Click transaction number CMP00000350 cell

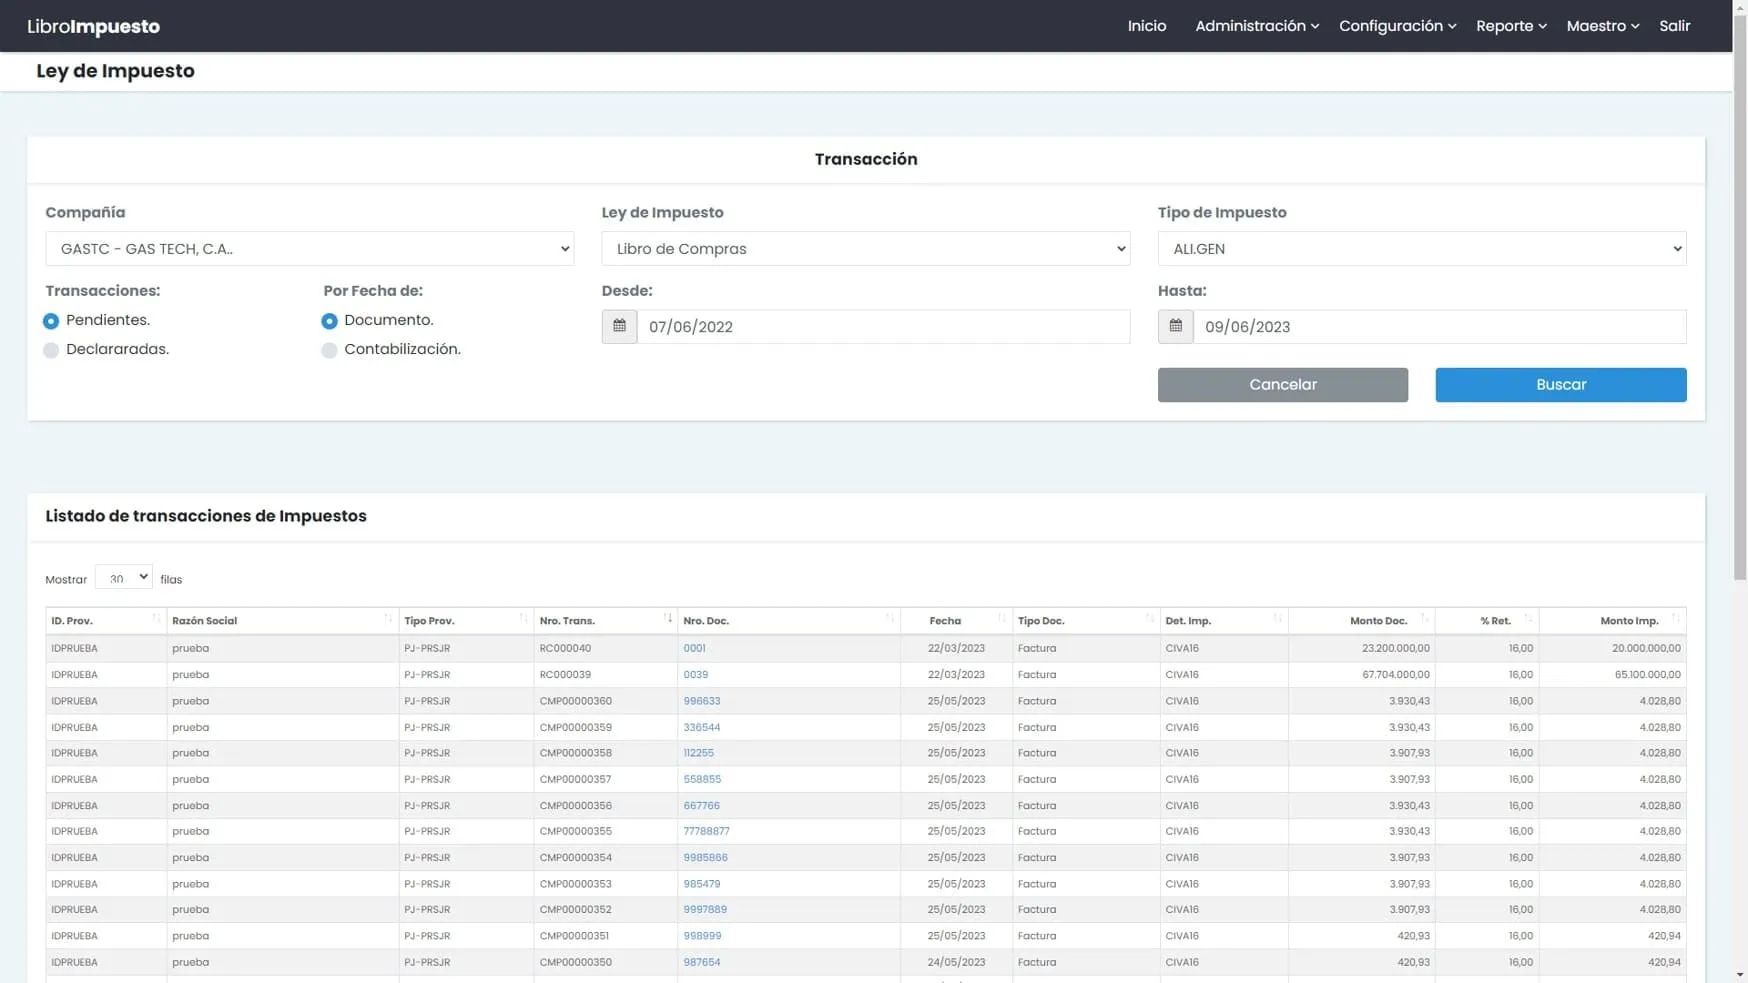(605, 962)
